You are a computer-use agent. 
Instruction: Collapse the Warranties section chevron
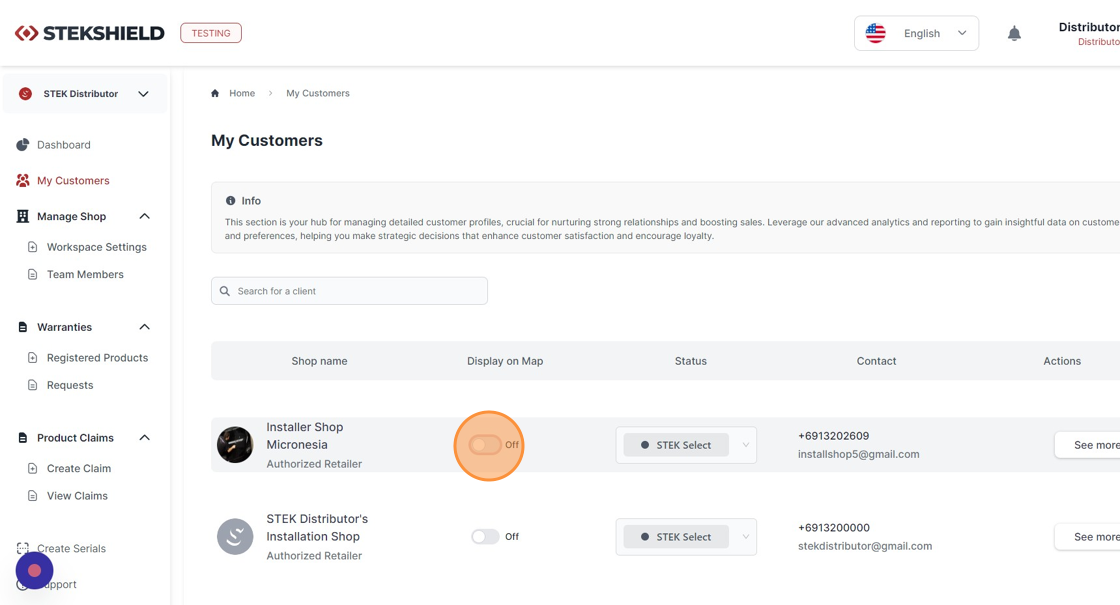tap(144, 327)
